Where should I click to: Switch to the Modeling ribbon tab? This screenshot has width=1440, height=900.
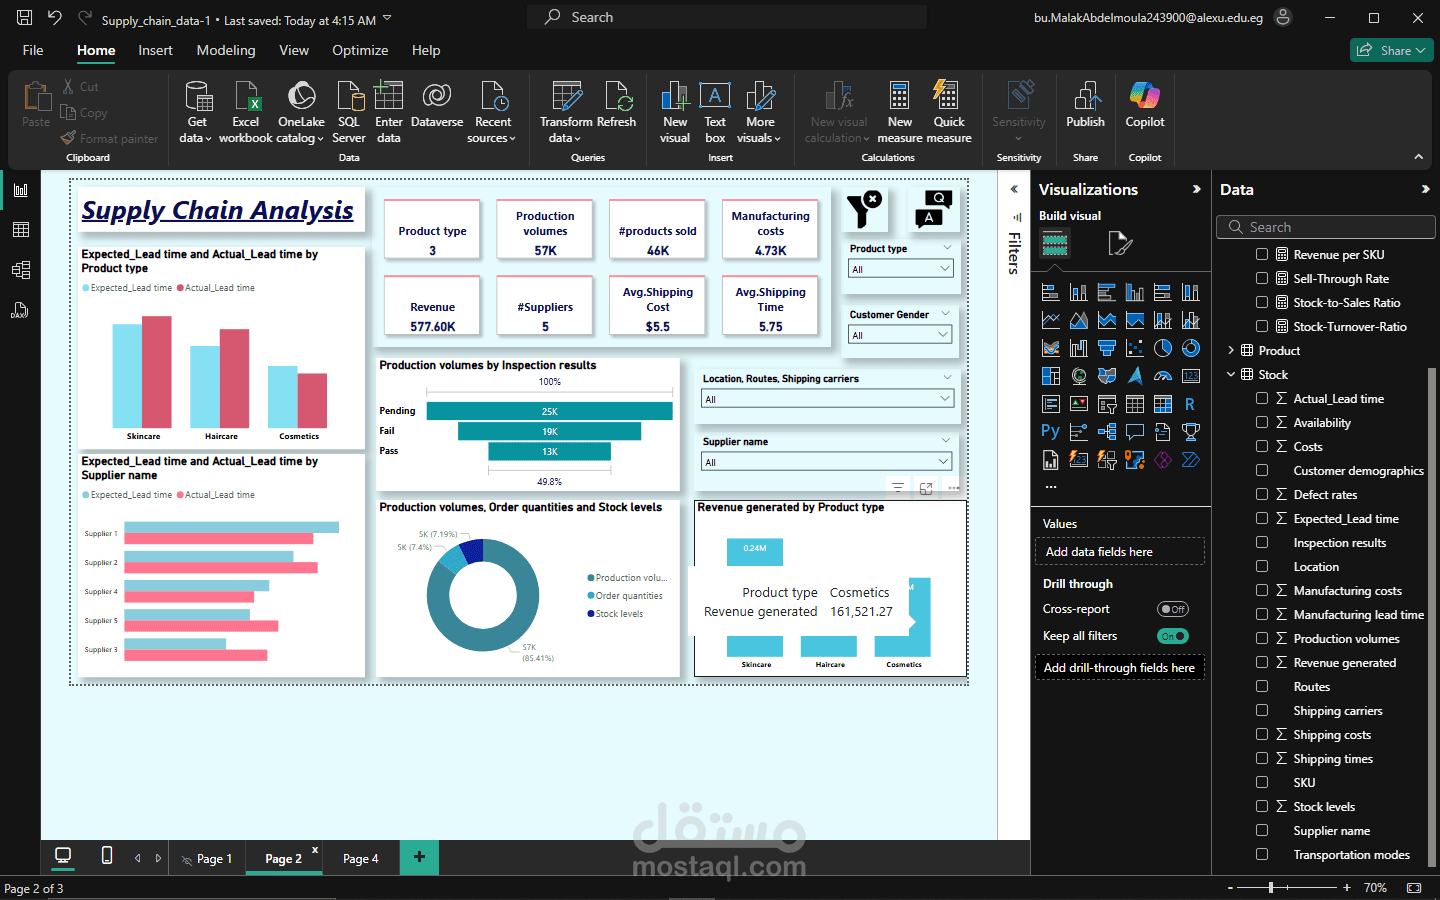pyautogui.click(x=226, y=50)
